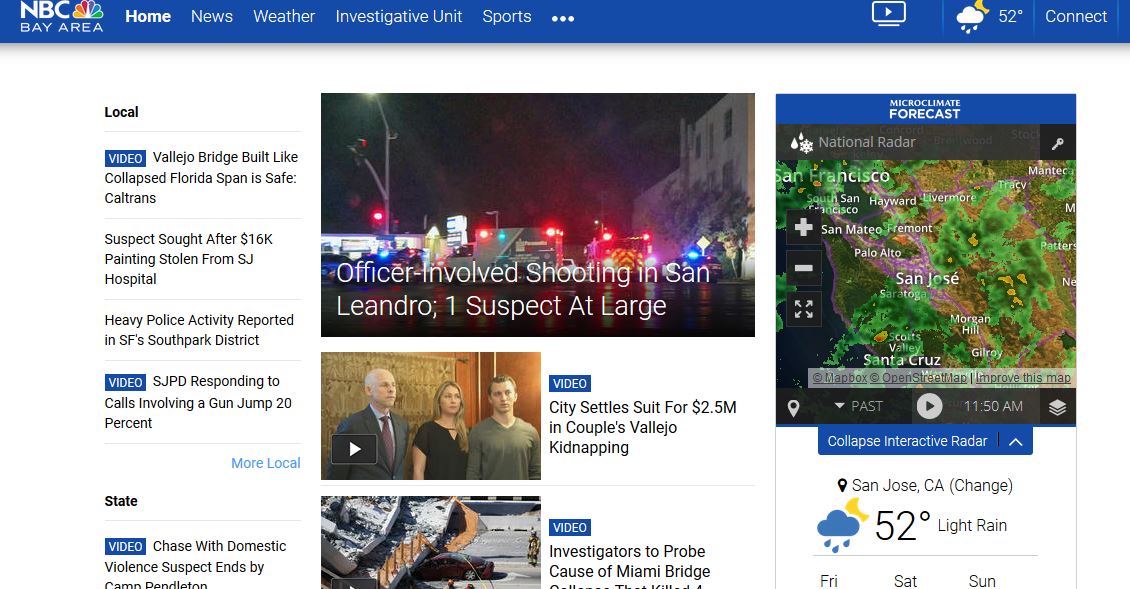Screen dimensions: 1130x589
Task: Open the Chase With Domestic Violence Suspect story
Action: pyautogui.click(x=195, y=564)
